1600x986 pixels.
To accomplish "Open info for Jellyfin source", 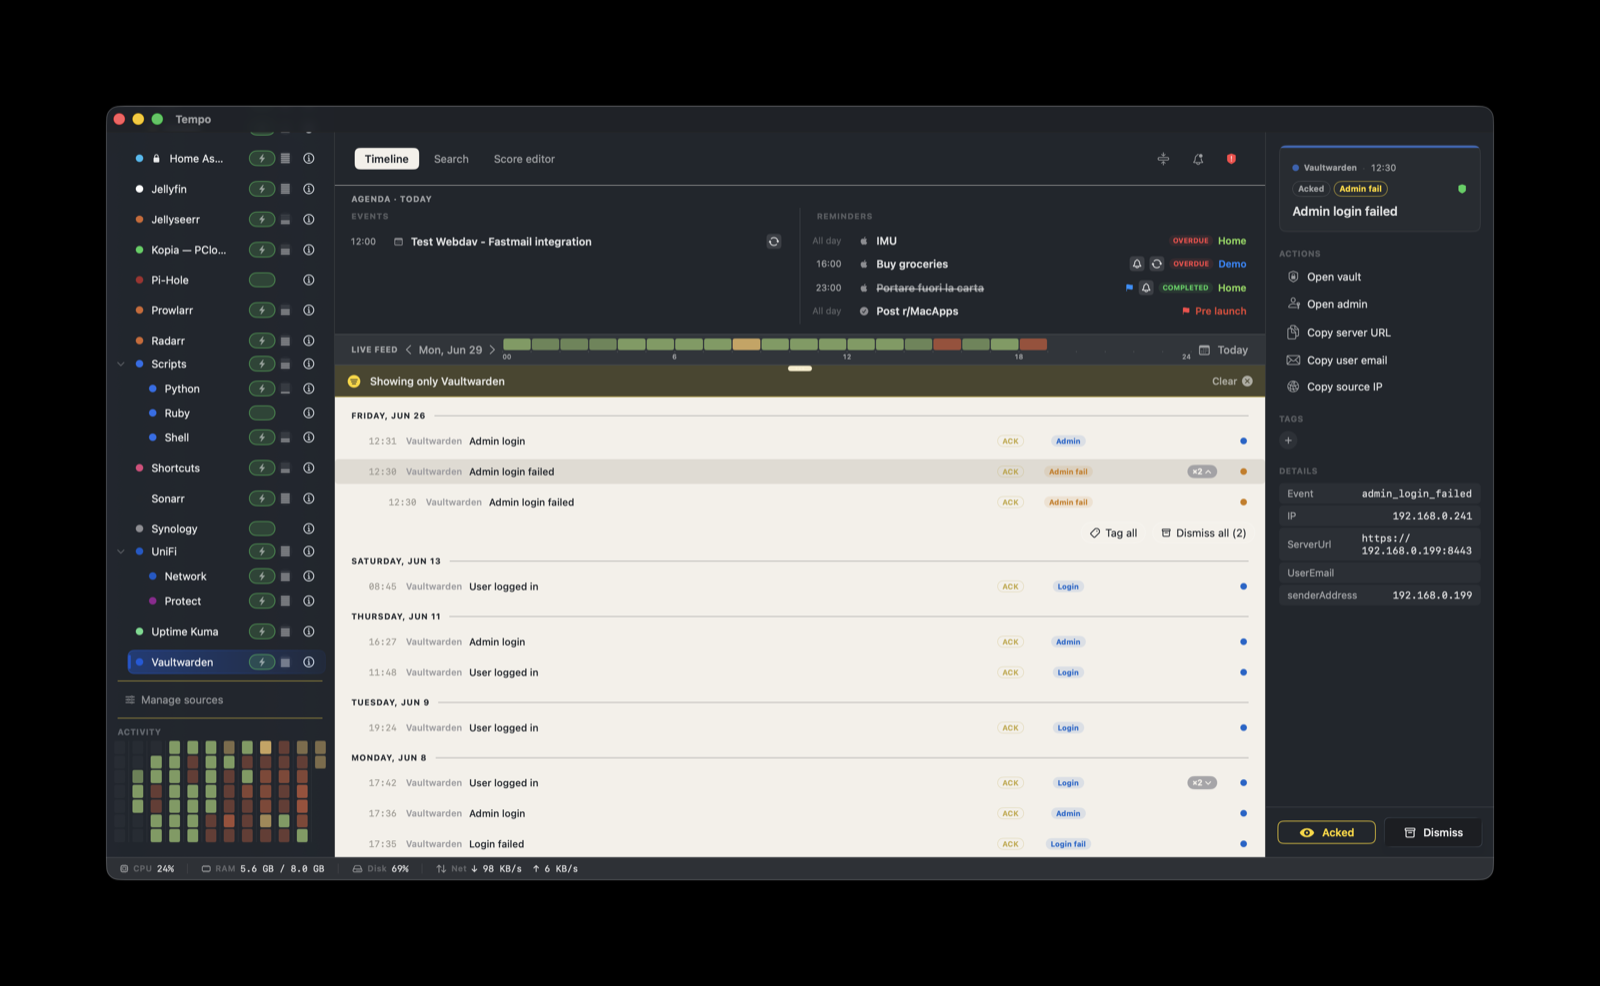I will click(x=309, y=189).
